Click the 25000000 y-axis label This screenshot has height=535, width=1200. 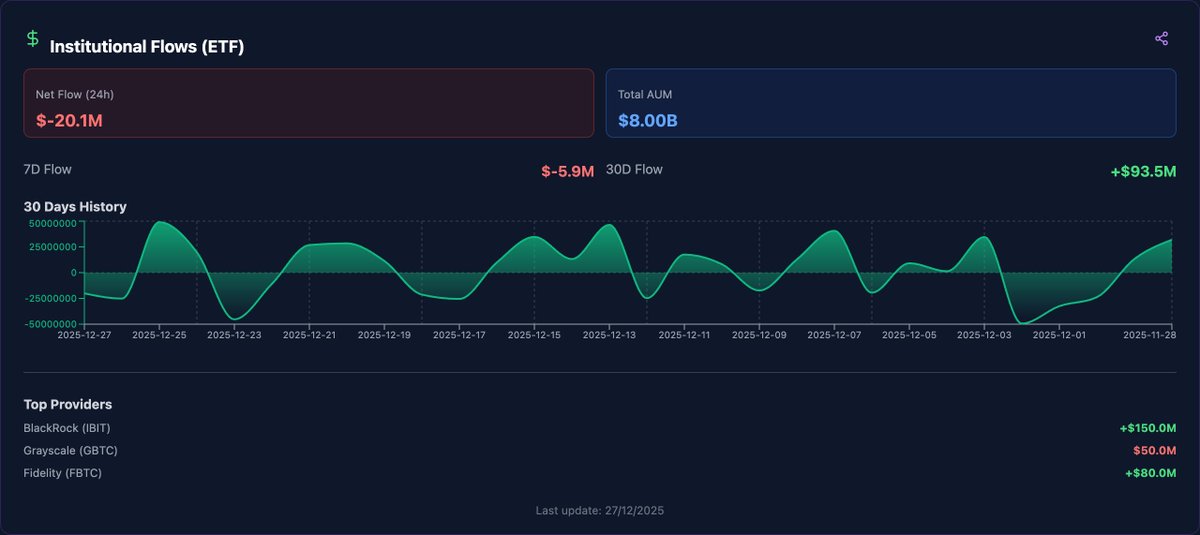point(54,247)
